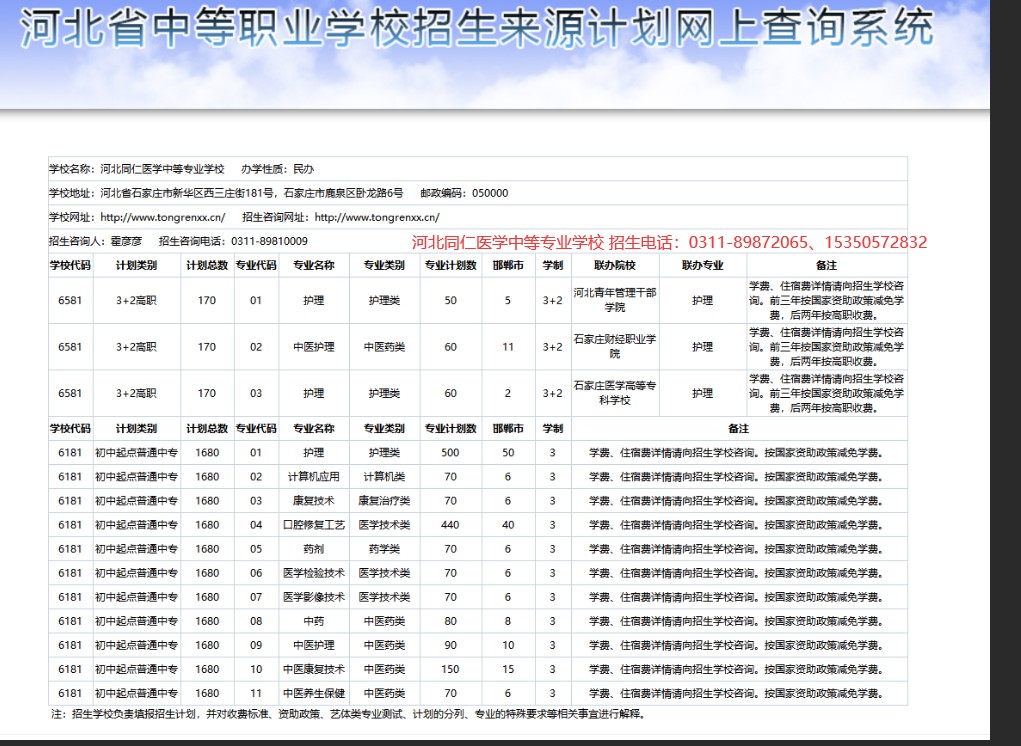The height and width of the screenshot is (746, 1021).
Task: Select the 中医养生保健 major name cell
Action: (314, 693)
